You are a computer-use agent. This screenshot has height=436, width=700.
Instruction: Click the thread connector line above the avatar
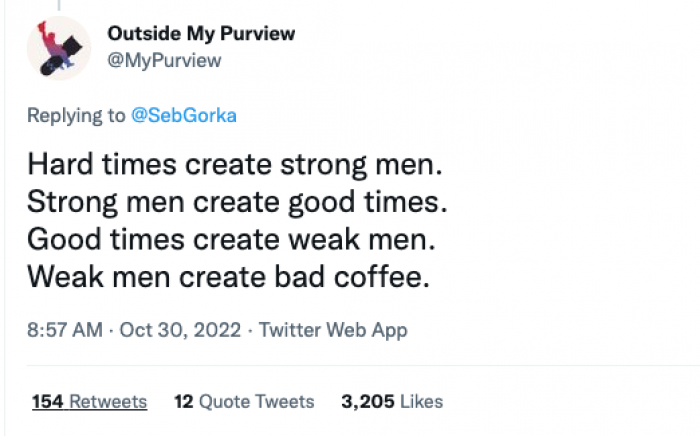57,5
